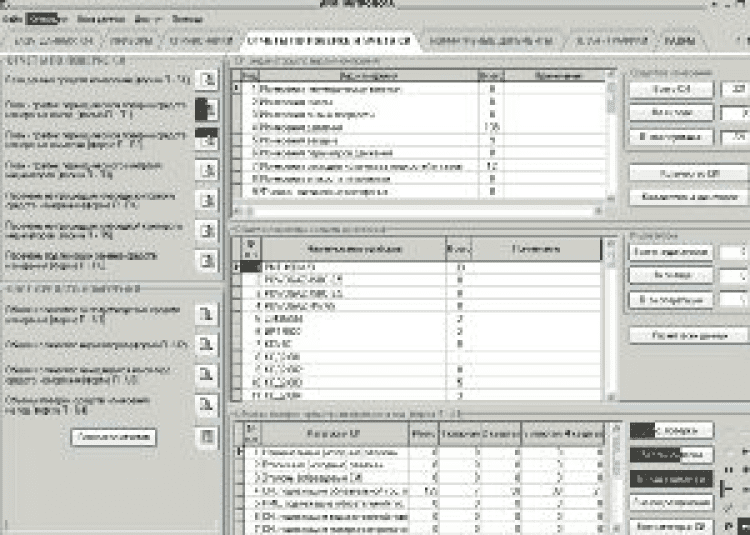Open the fourth report icon in the top-left list
The image size is (750, 535).
coord(206,171)
